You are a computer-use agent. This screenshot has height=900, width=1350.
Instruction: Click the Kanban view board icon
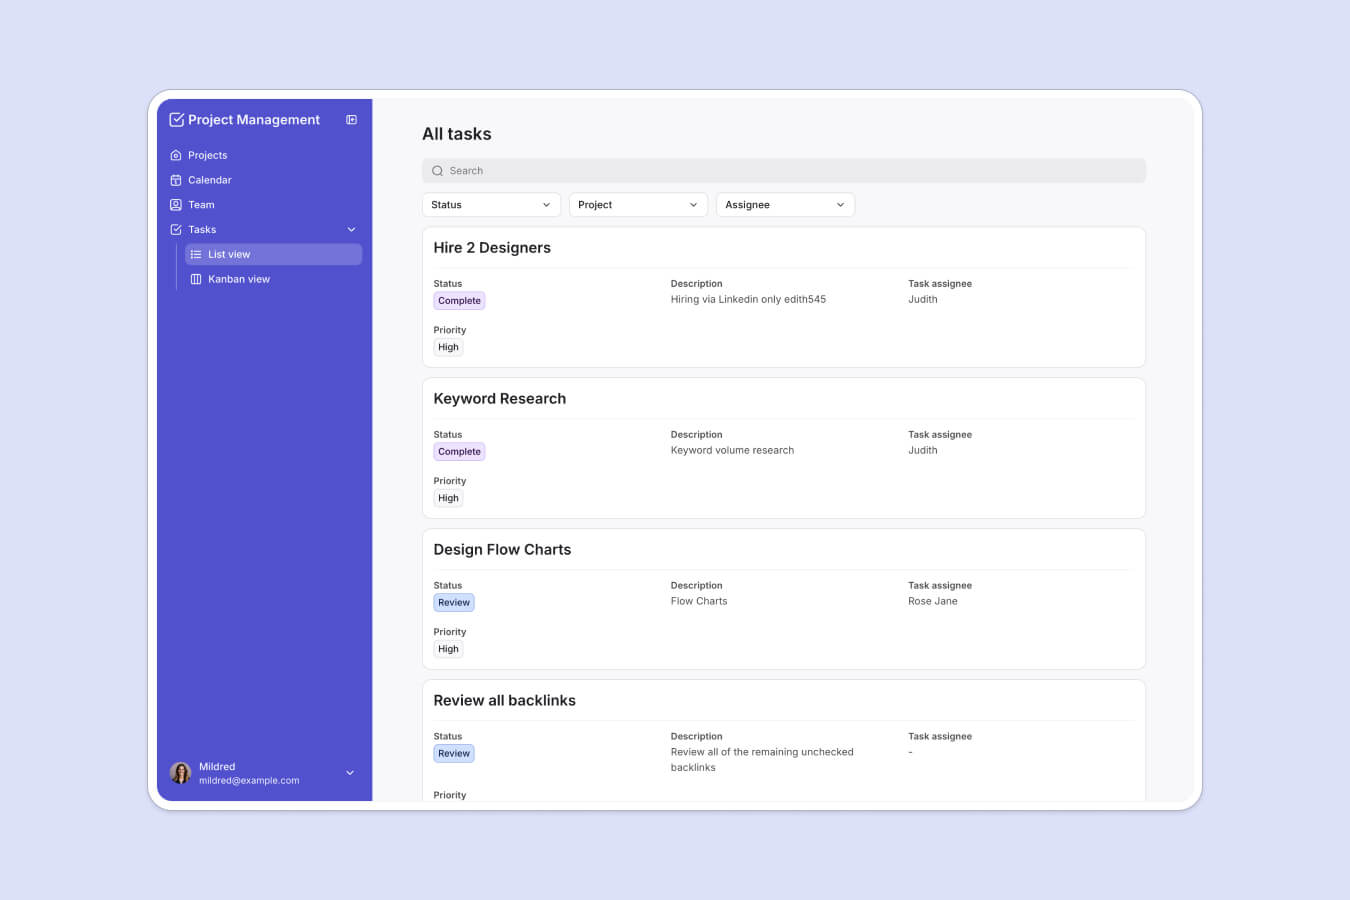click(x=196, y=279)
